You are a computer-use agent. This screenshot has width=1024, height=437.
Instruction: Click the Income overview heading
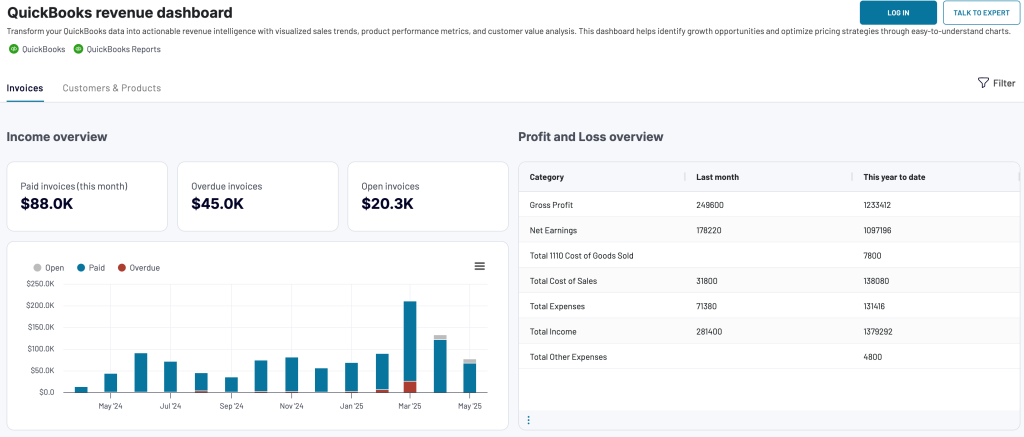click(x=57, y=137)
